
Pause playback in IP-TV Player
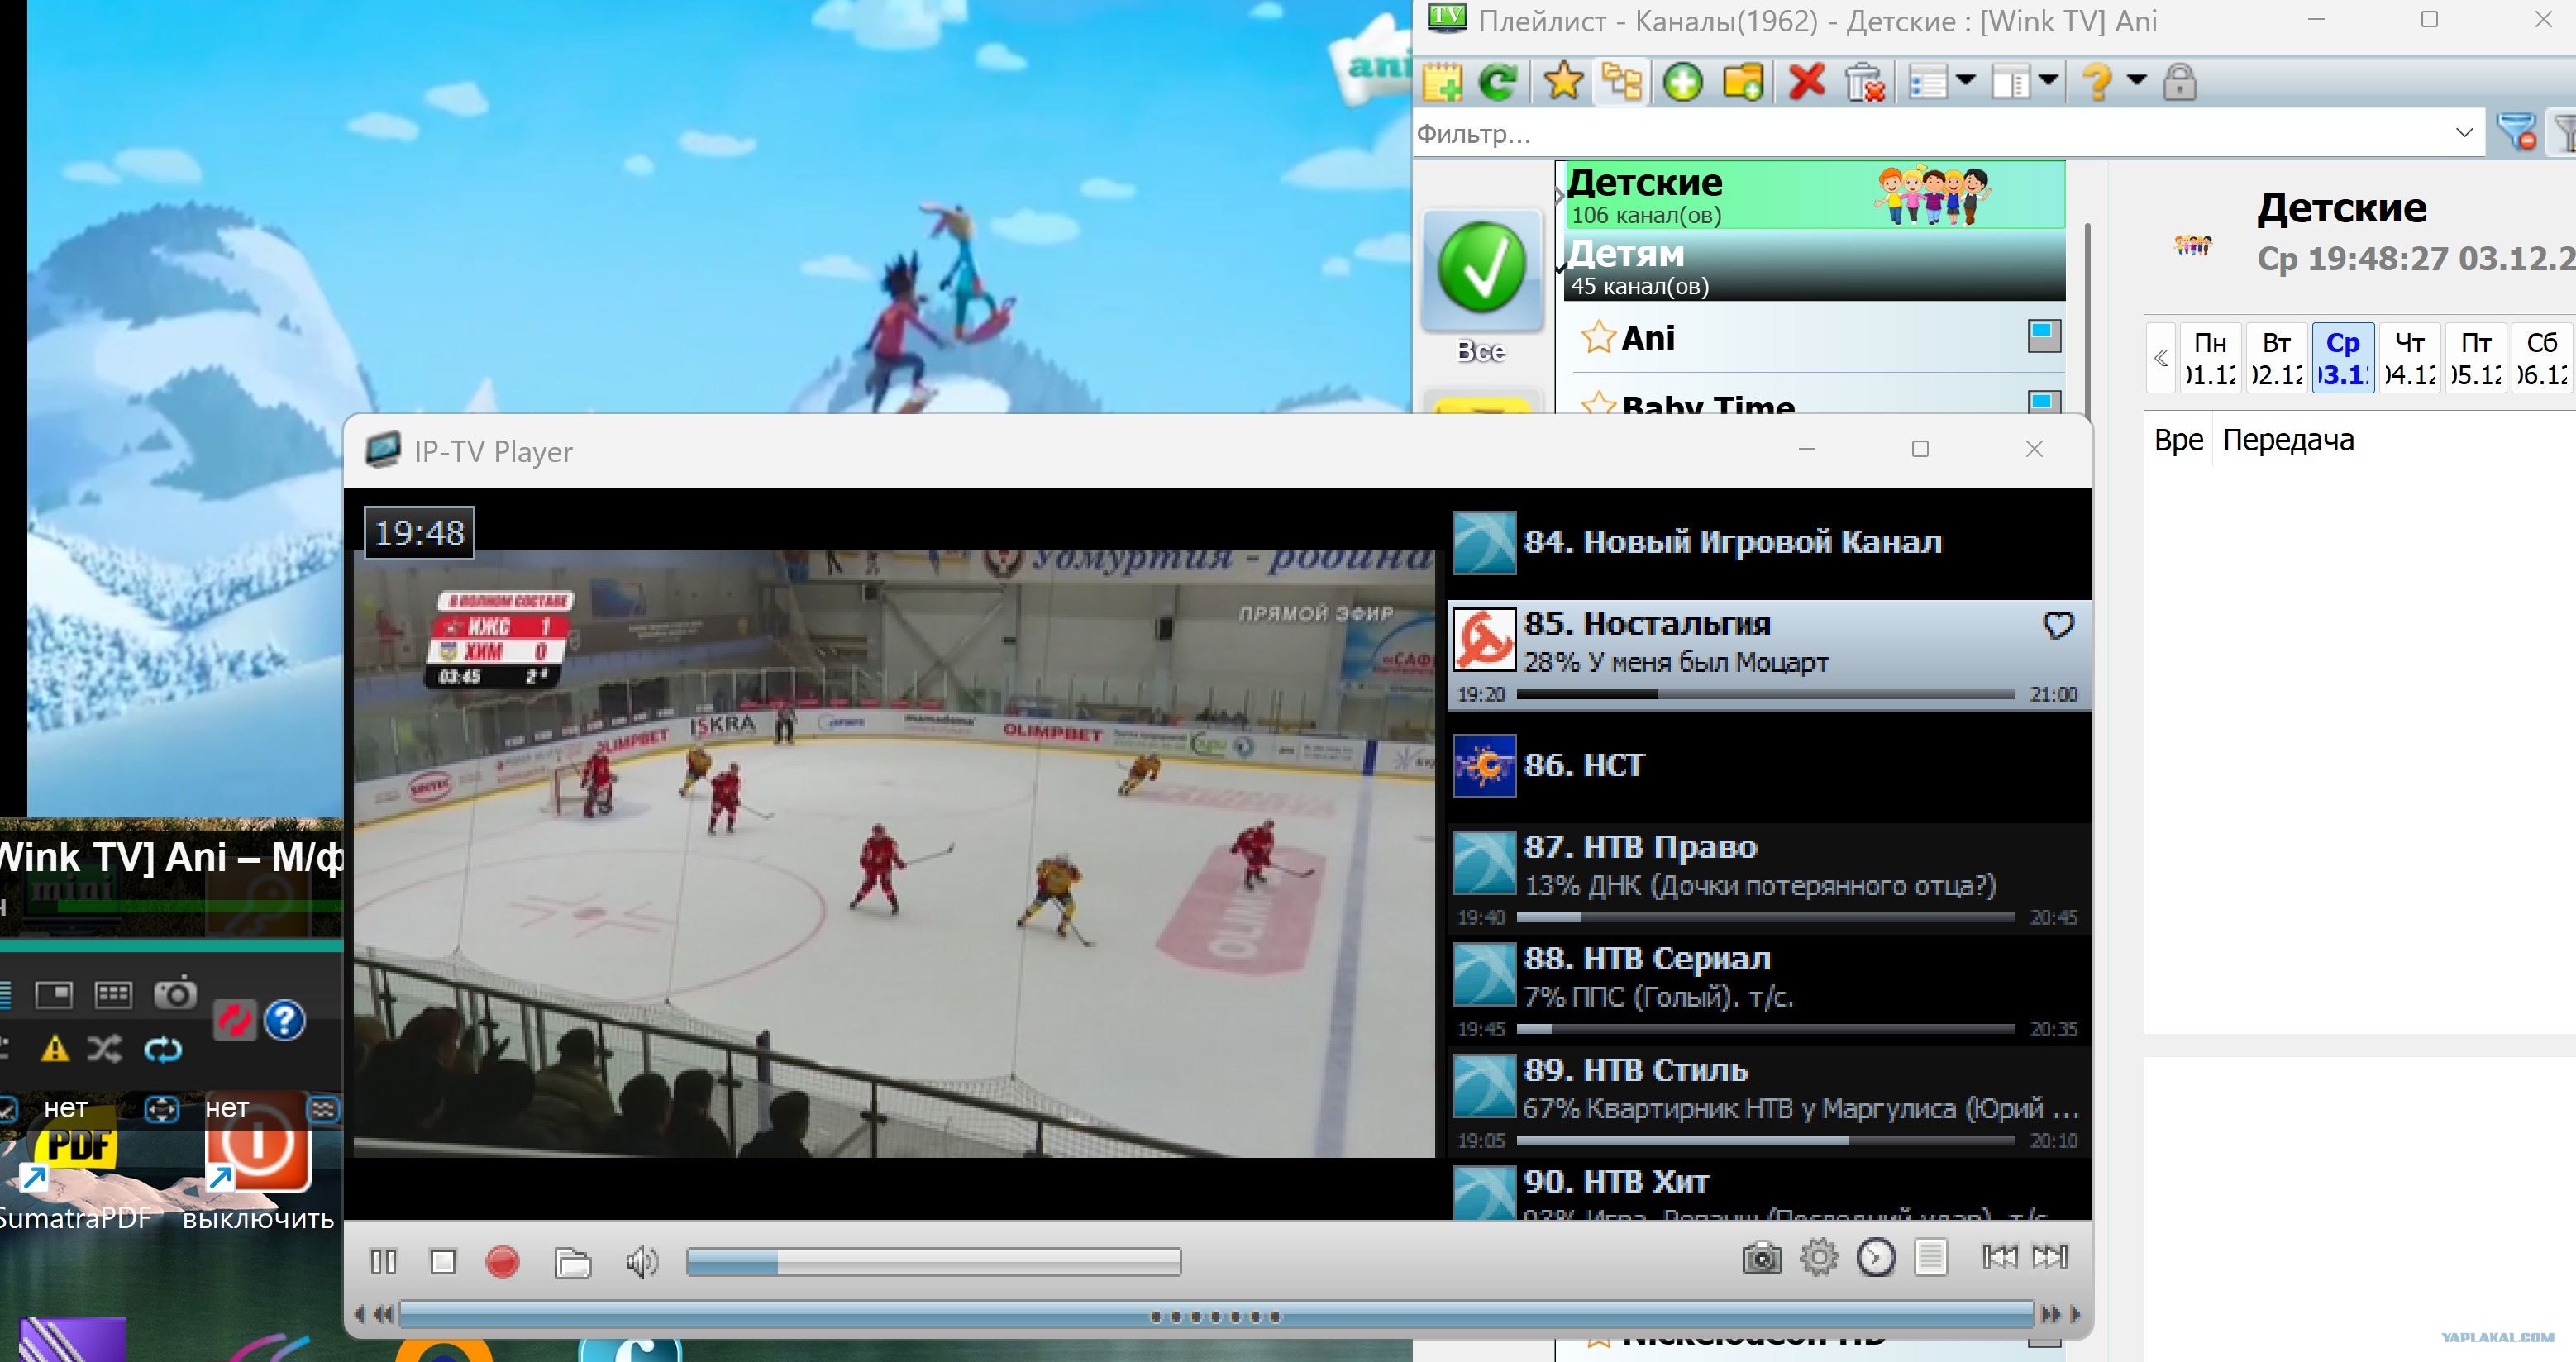click(x=383, y=1262)
